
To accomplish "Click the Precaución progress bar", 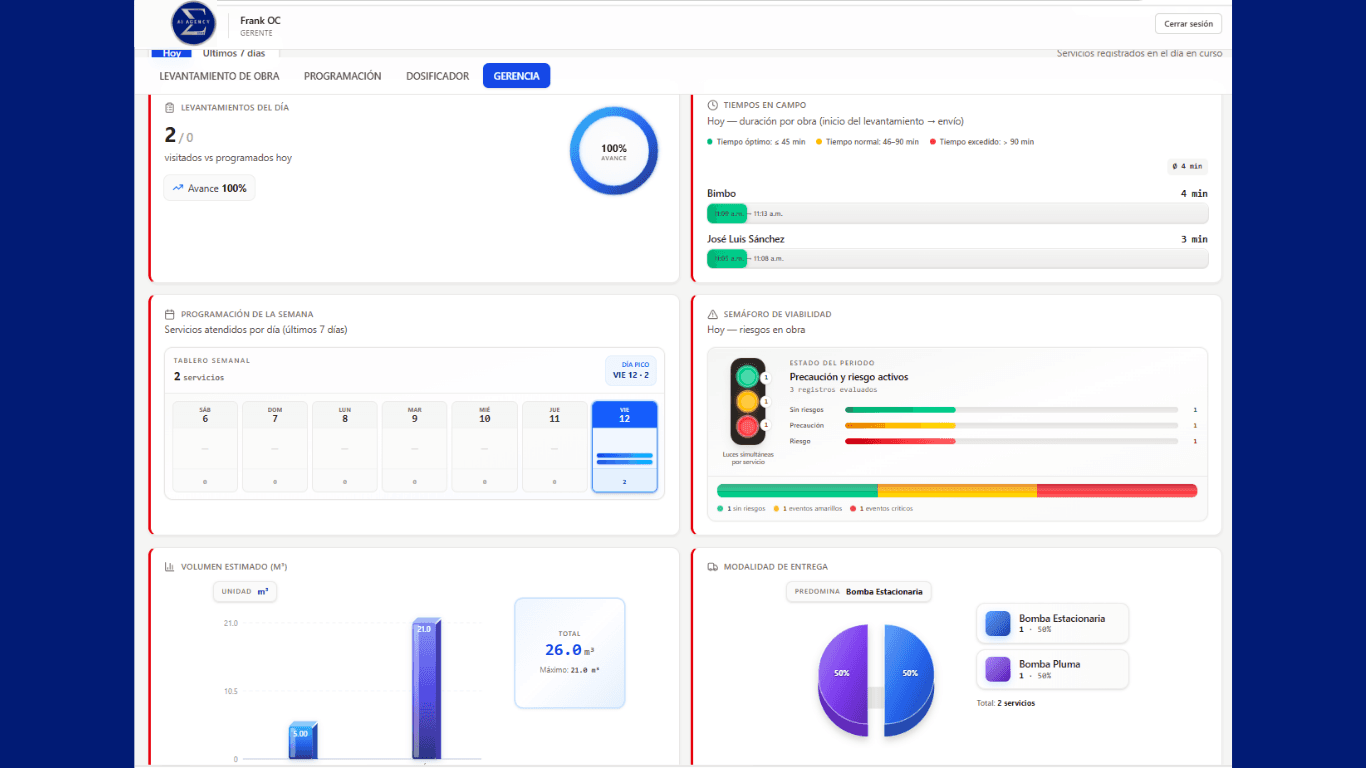I will [1011, 426].
